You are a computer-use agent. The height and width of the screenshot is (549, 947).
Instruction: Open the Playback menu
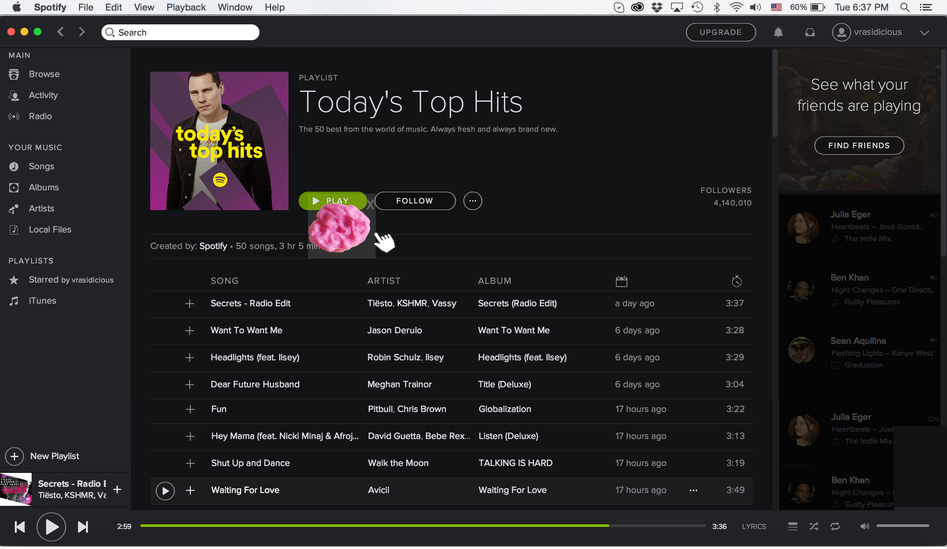[x=186, y=7]
